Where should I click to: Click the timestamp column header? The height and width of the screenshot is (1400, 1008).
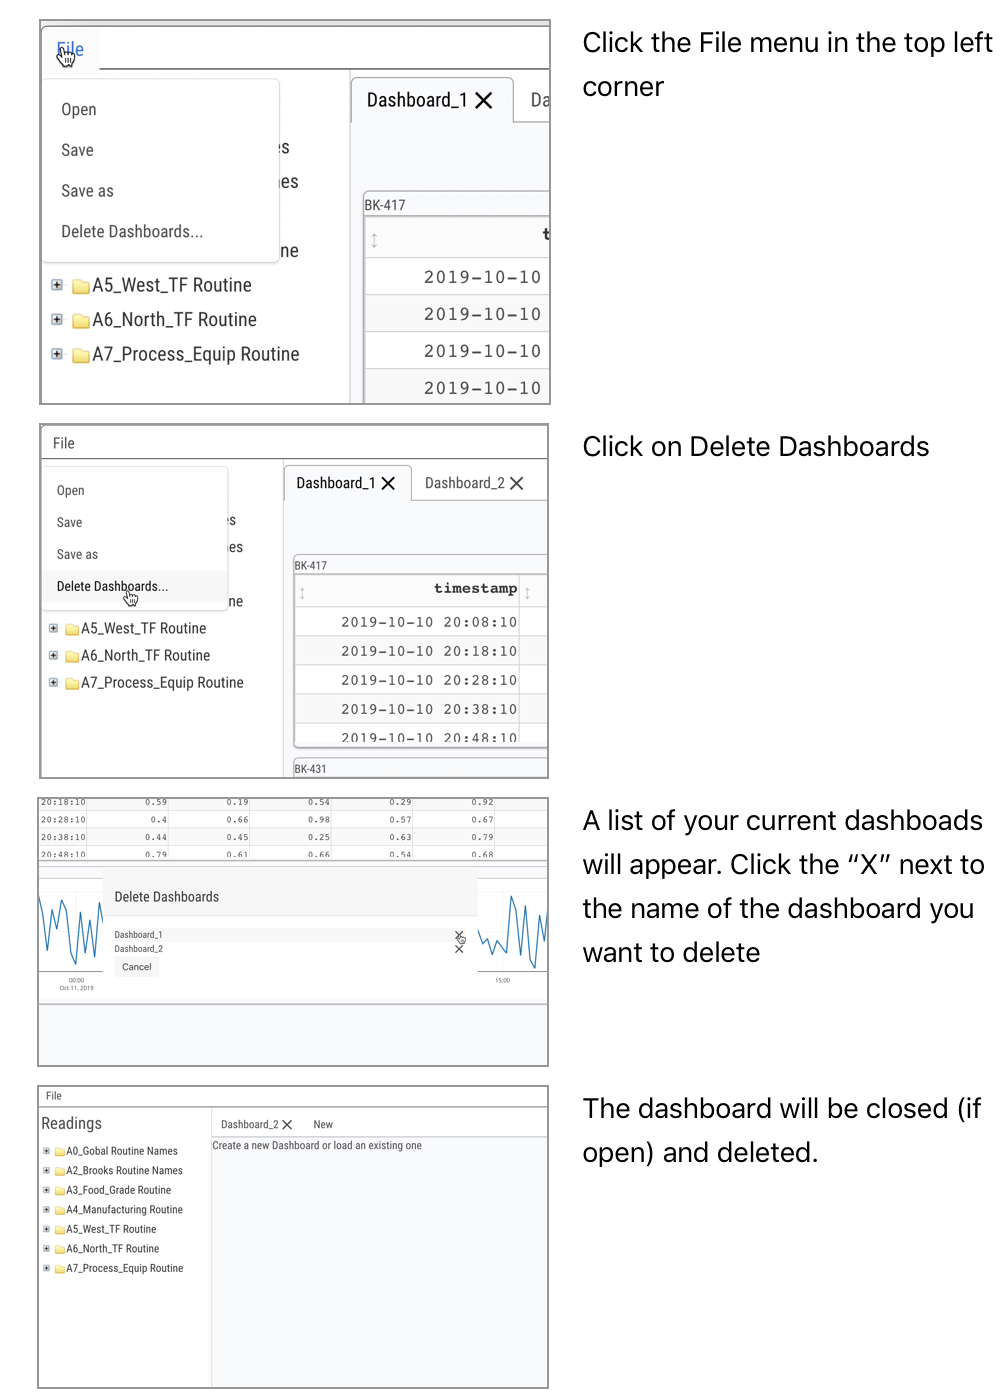475,589
